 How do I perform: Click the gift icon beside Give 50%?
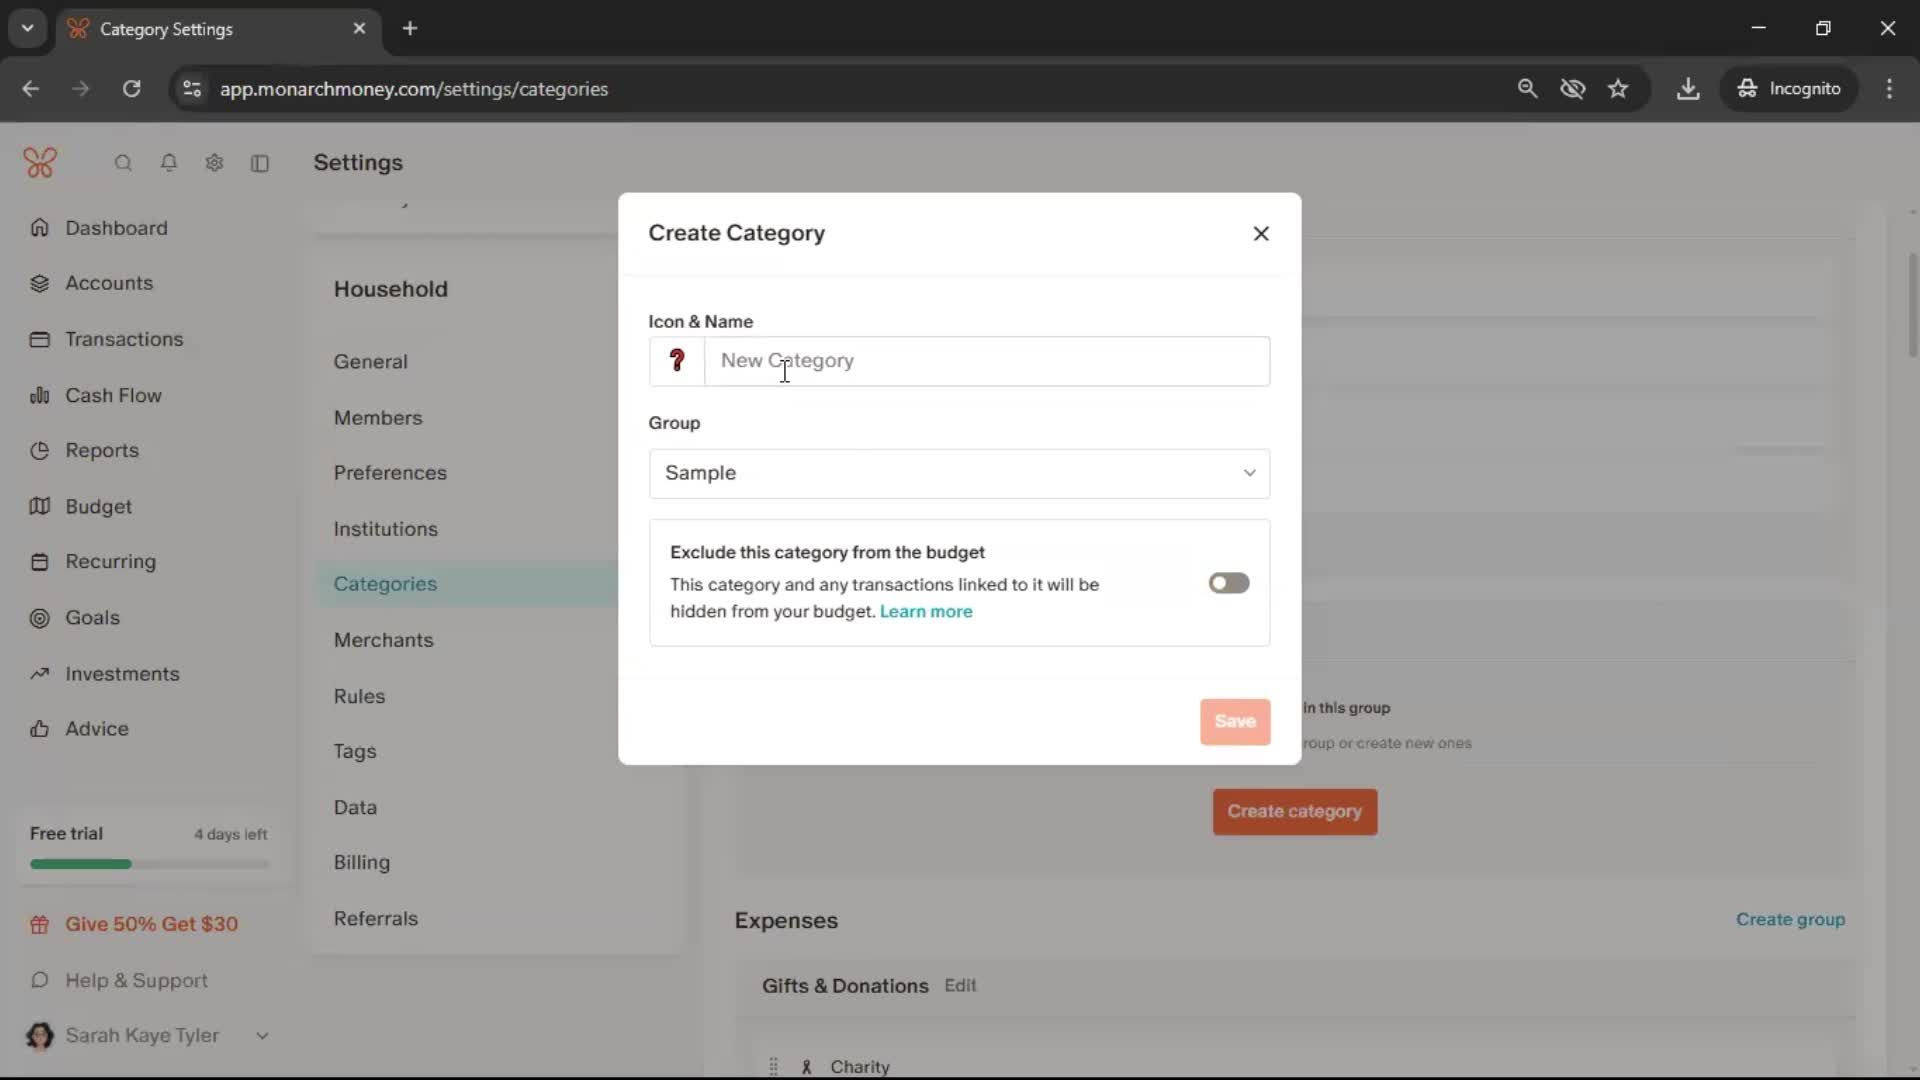pyautogui.click(x=40, y=925)
